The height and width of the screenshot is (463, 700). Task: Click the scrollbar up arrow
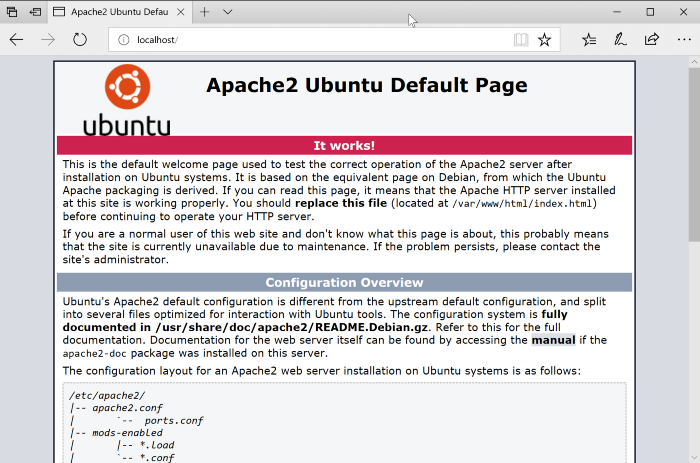694,62
